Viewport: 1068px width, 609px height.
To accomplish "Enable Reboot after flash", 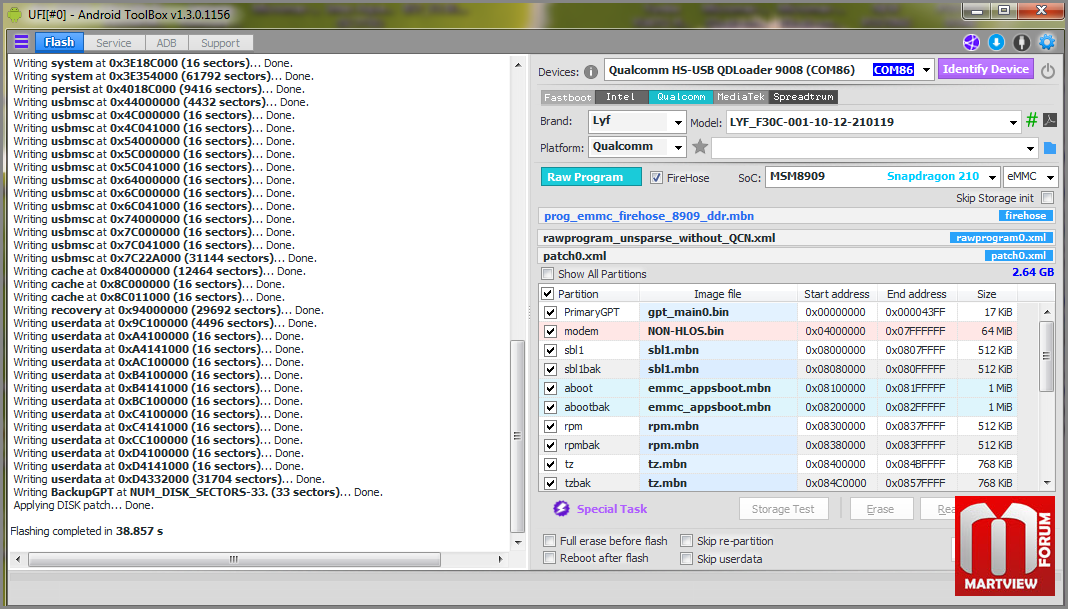I will pyautogui.click(x=549, y=558).
